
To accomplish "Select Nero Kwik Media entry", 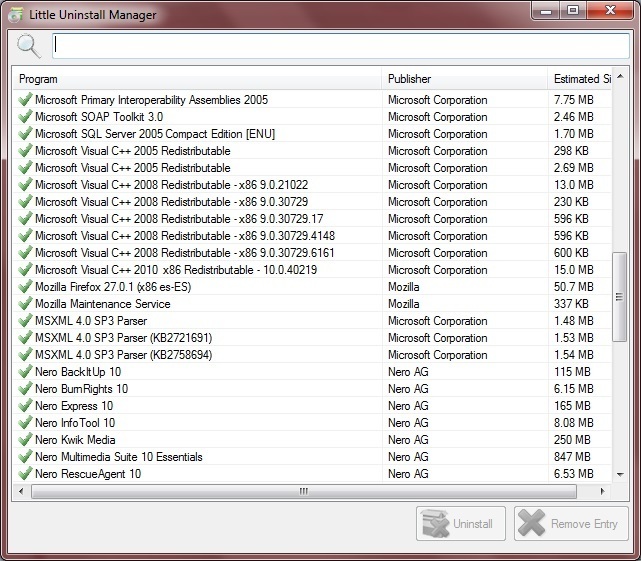I will pyautogui.click(x=313, y=440).
